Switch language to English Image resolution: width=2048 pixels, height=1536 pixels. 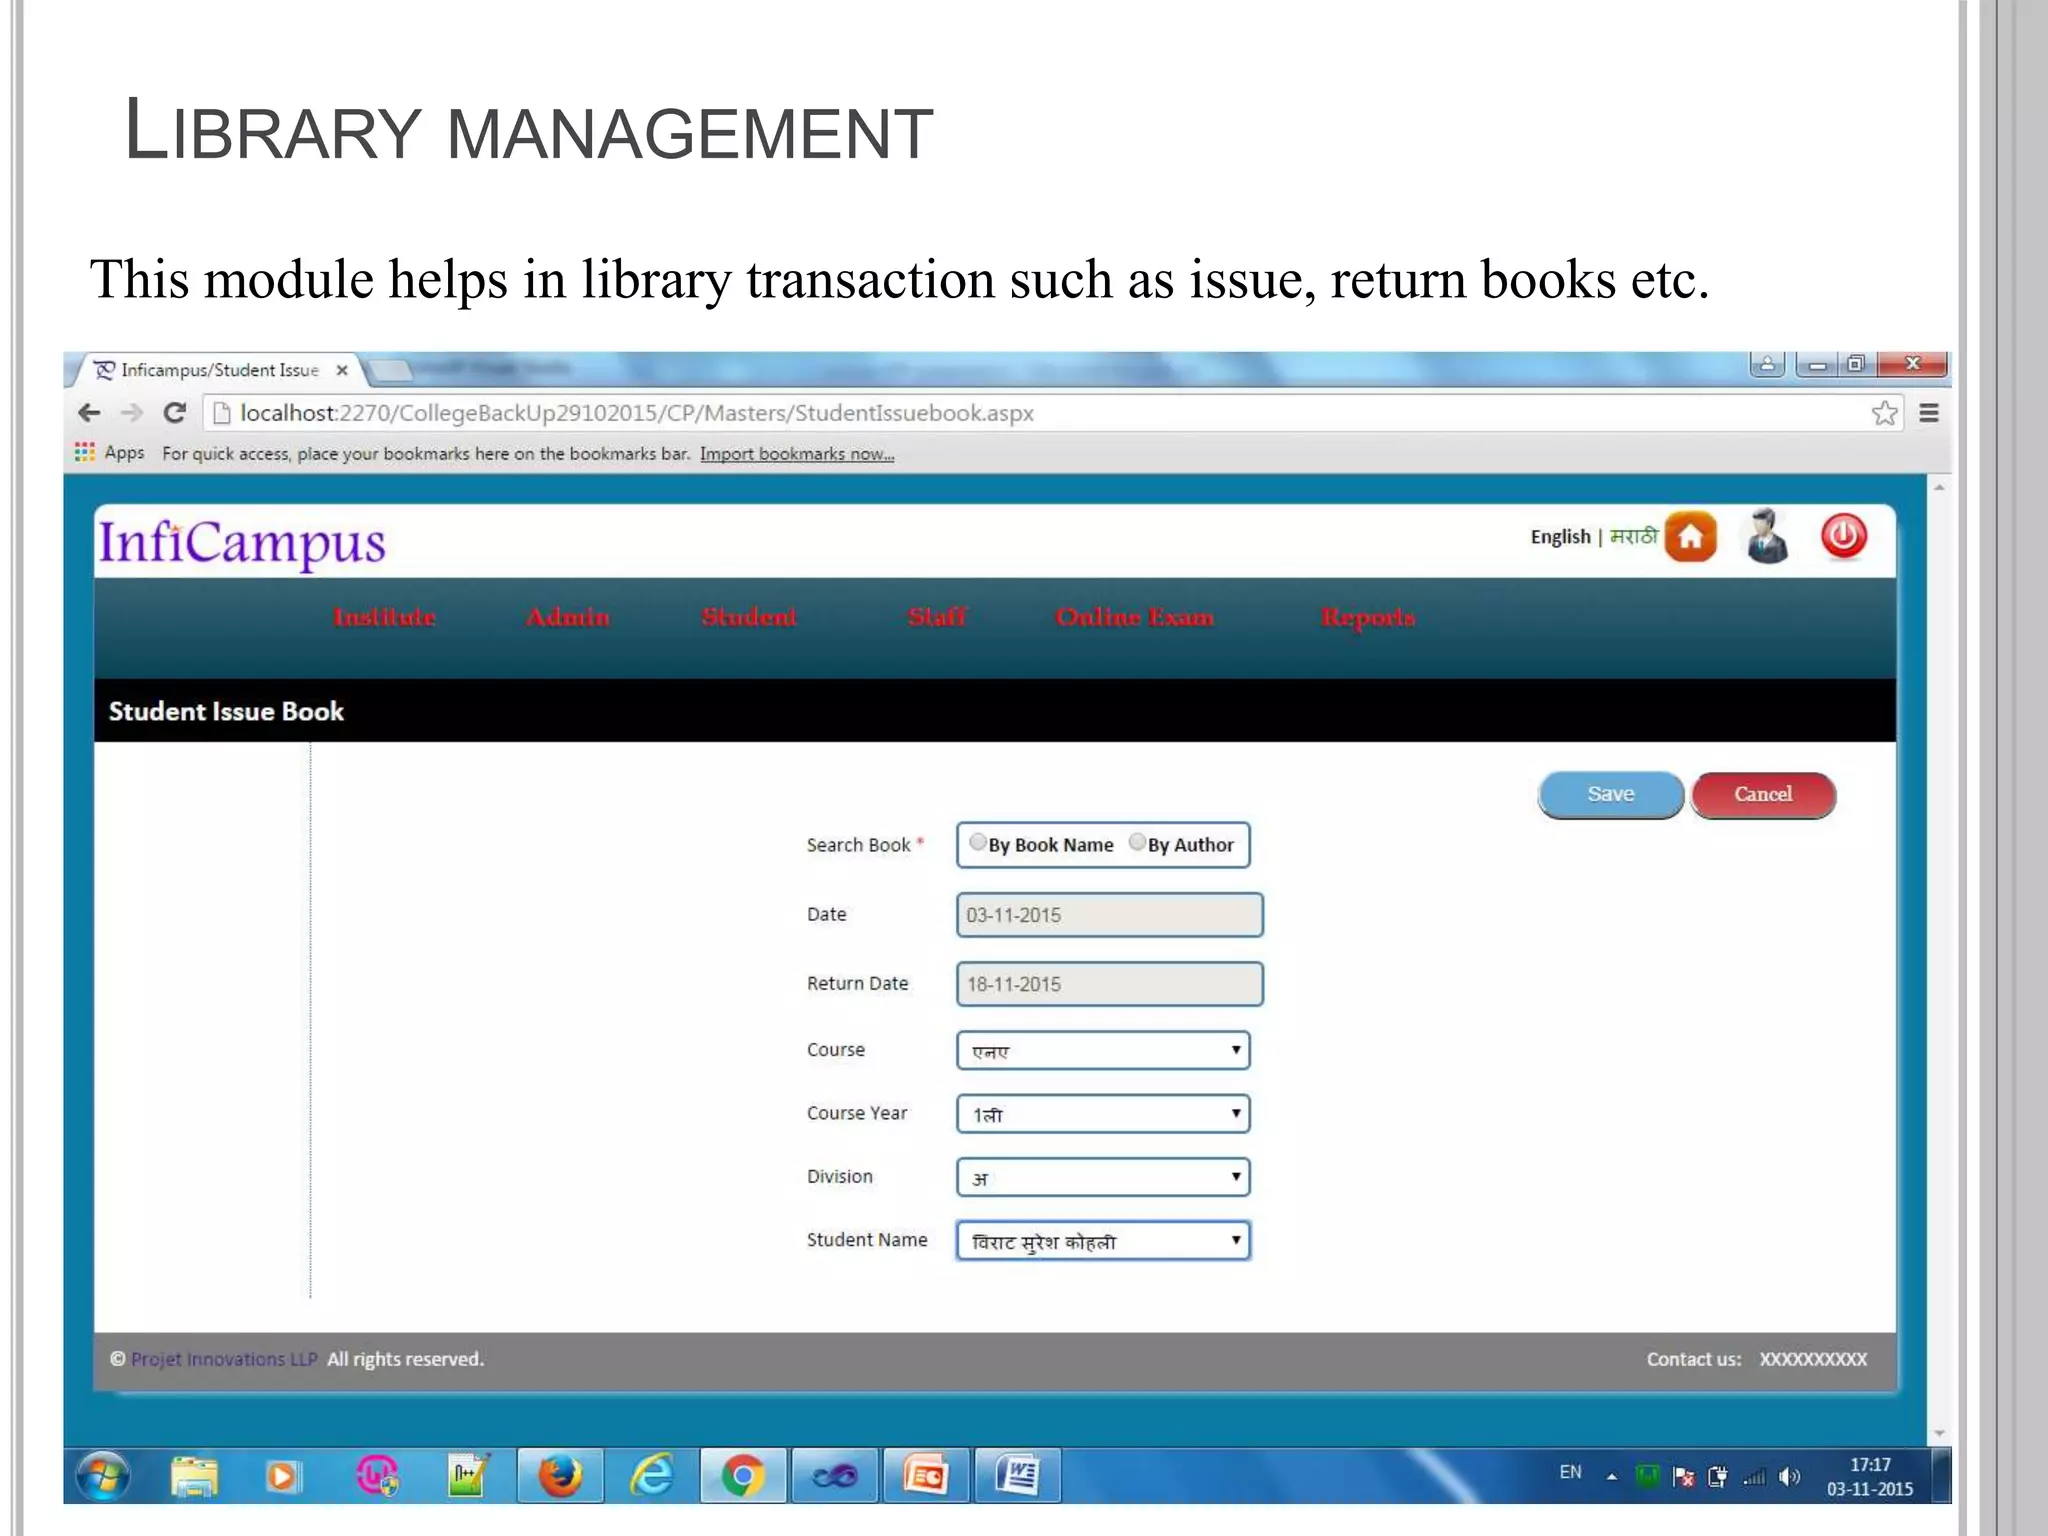[1560, 537]
